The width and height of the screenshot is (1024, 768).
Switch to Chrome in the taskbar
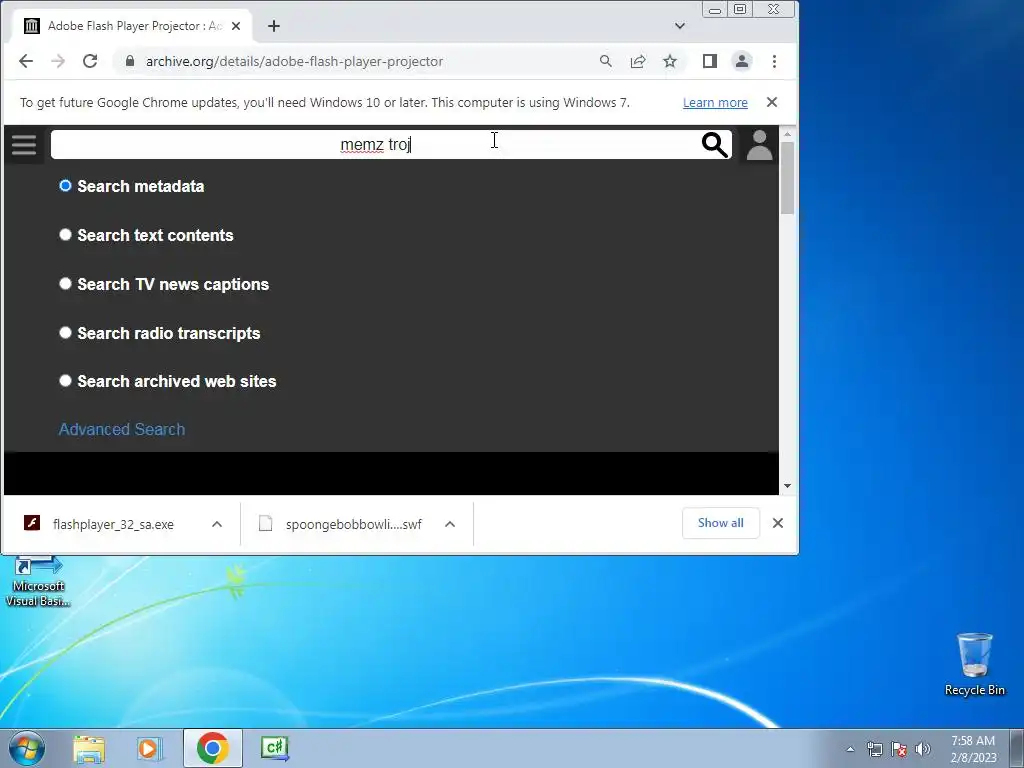click(212, 748)
